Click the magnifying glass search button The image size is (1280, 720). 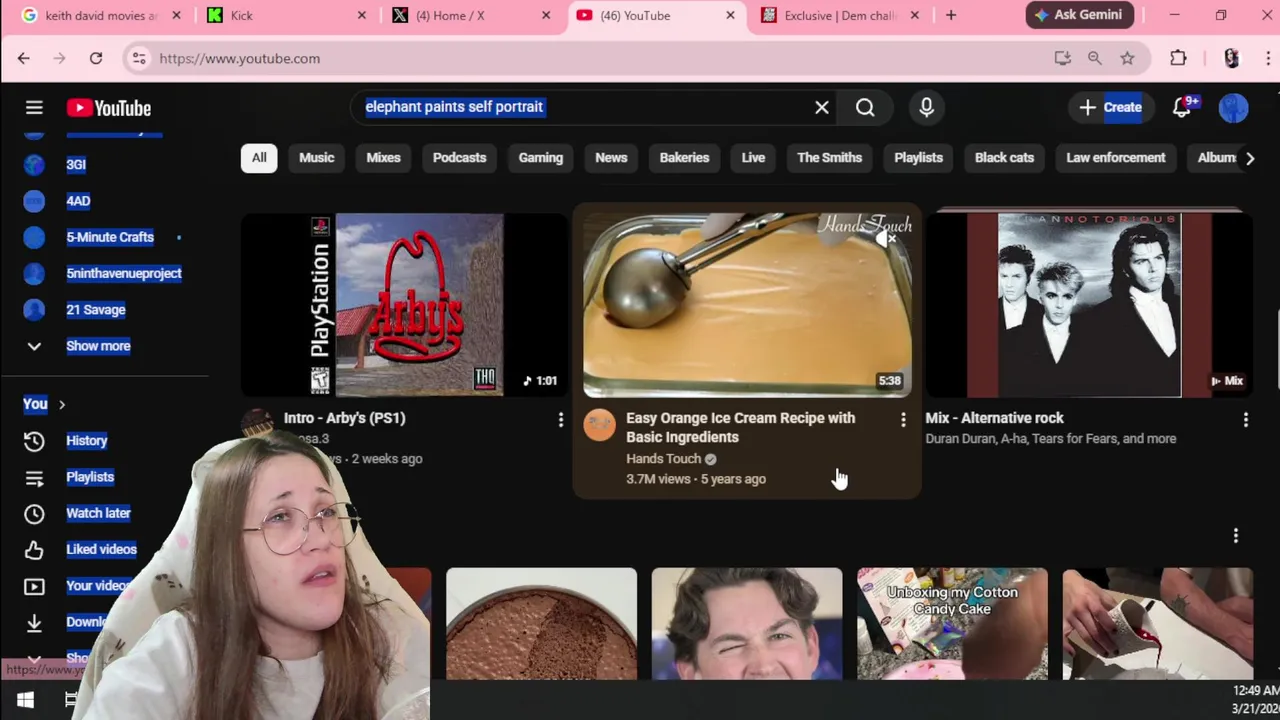pyautogui.click(x=865, y=107)
